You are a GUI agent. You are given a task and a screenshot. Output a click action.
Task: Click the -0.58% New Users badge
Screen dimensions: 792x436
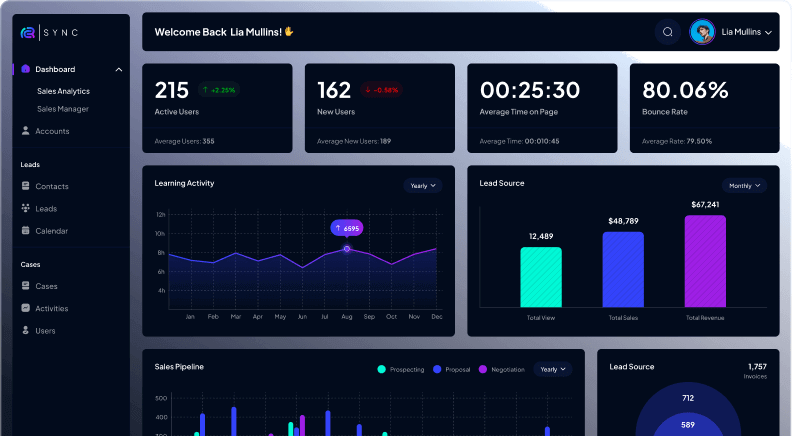click(x=381, y=90)
